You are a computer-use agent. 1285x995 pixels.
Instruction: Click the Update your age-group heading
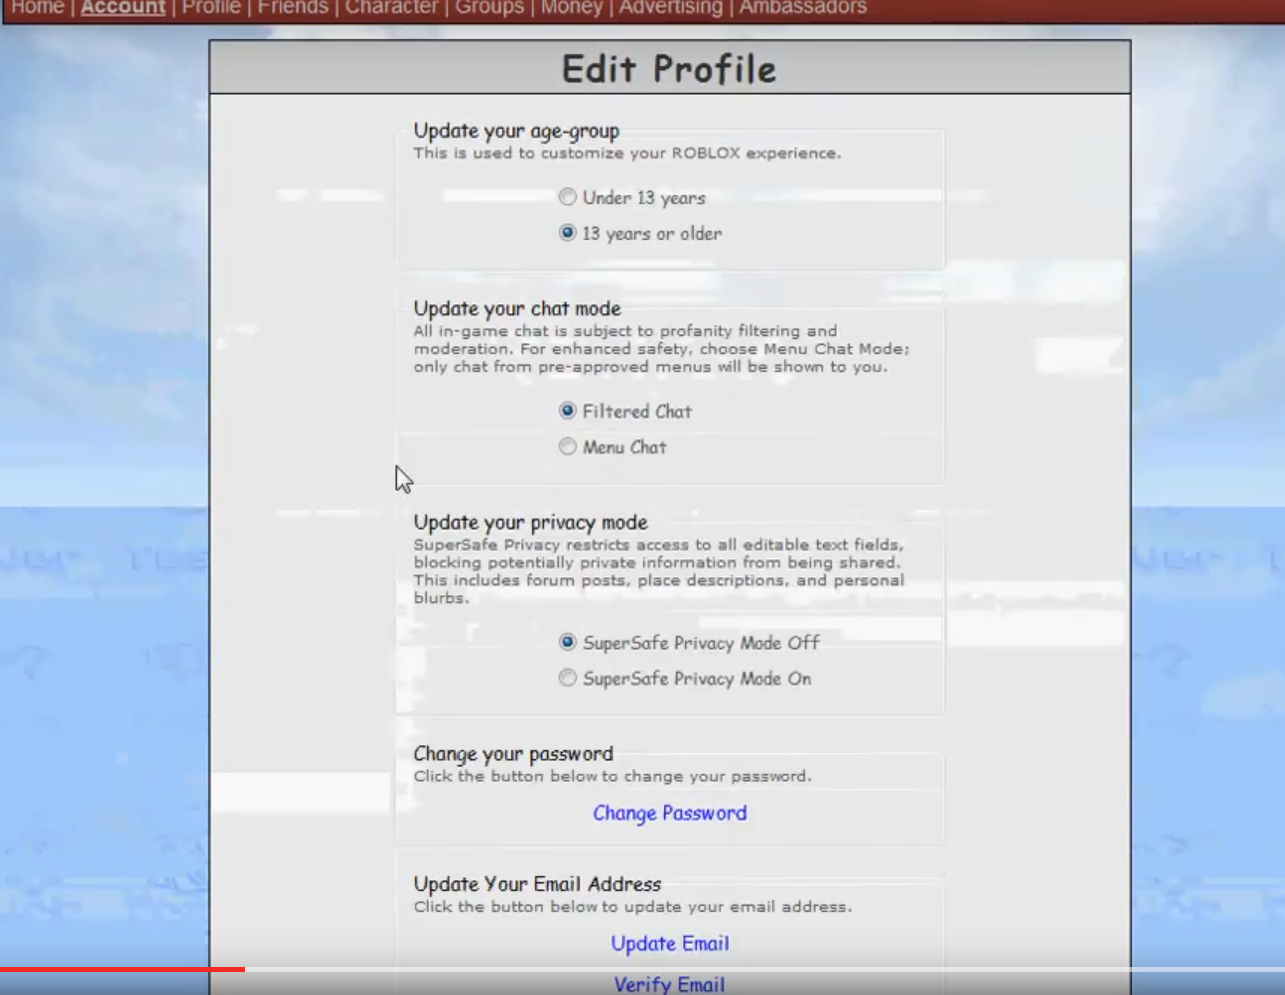517,131
